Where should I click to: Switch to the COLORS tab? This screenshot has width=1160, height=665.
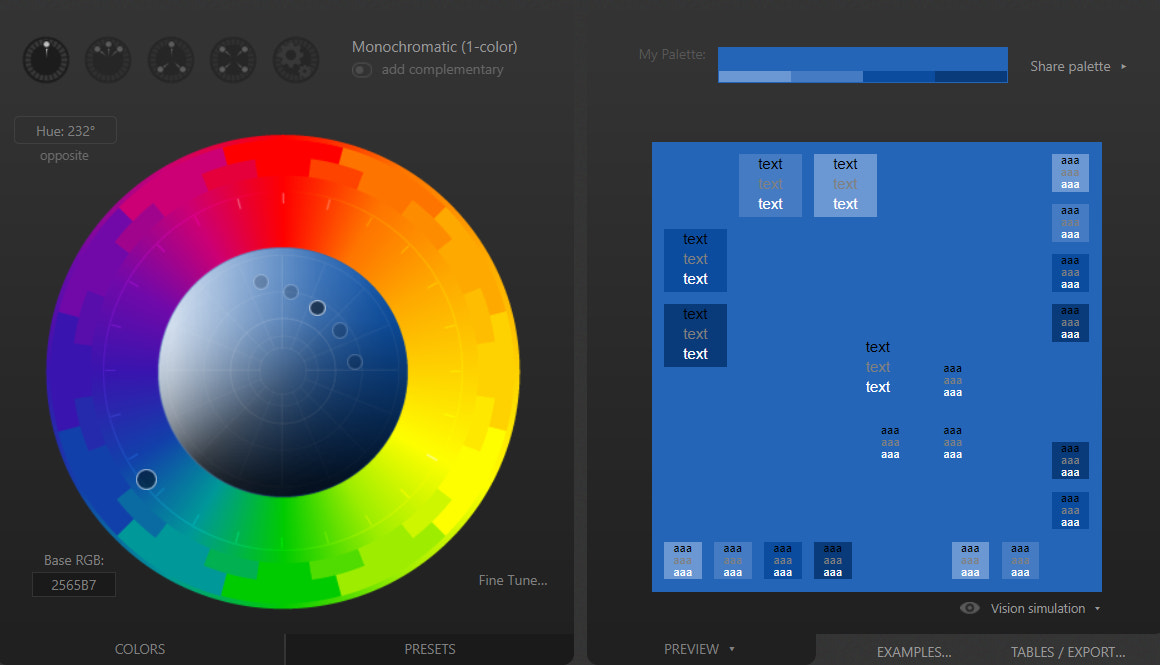[x=140, y=649]
